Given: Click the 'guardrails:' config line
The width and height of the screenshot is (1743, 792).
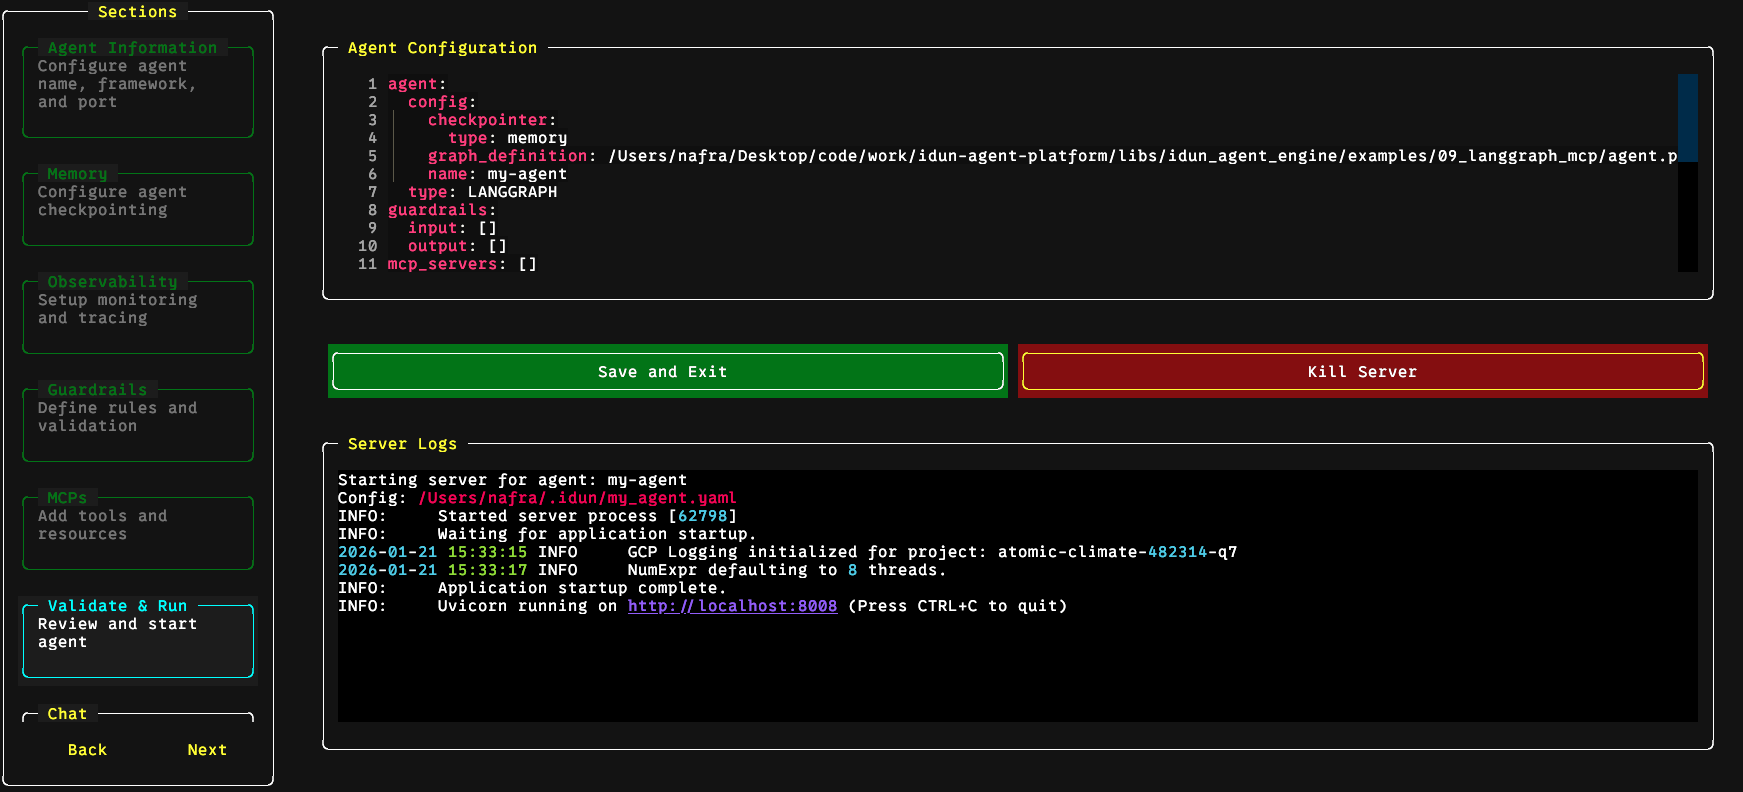Looking at the screenshot, I should (x=442, y=210).
